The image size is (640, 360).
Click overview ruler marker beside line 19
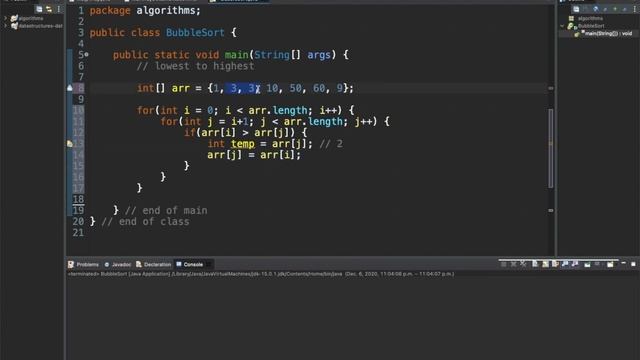551,210
